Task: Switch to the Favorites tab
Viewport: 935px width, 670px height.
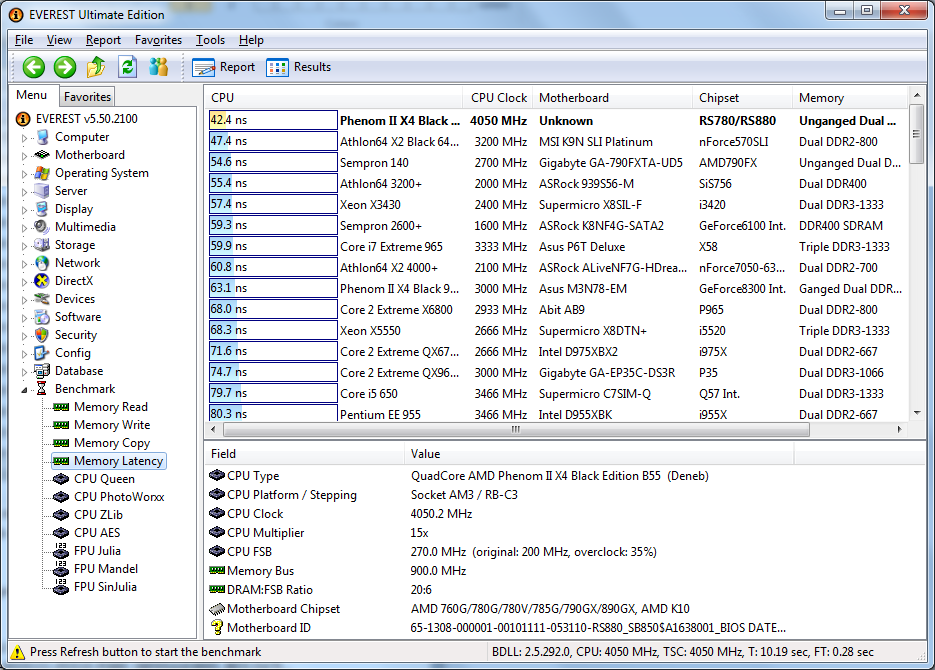Action: click(87, 97)
